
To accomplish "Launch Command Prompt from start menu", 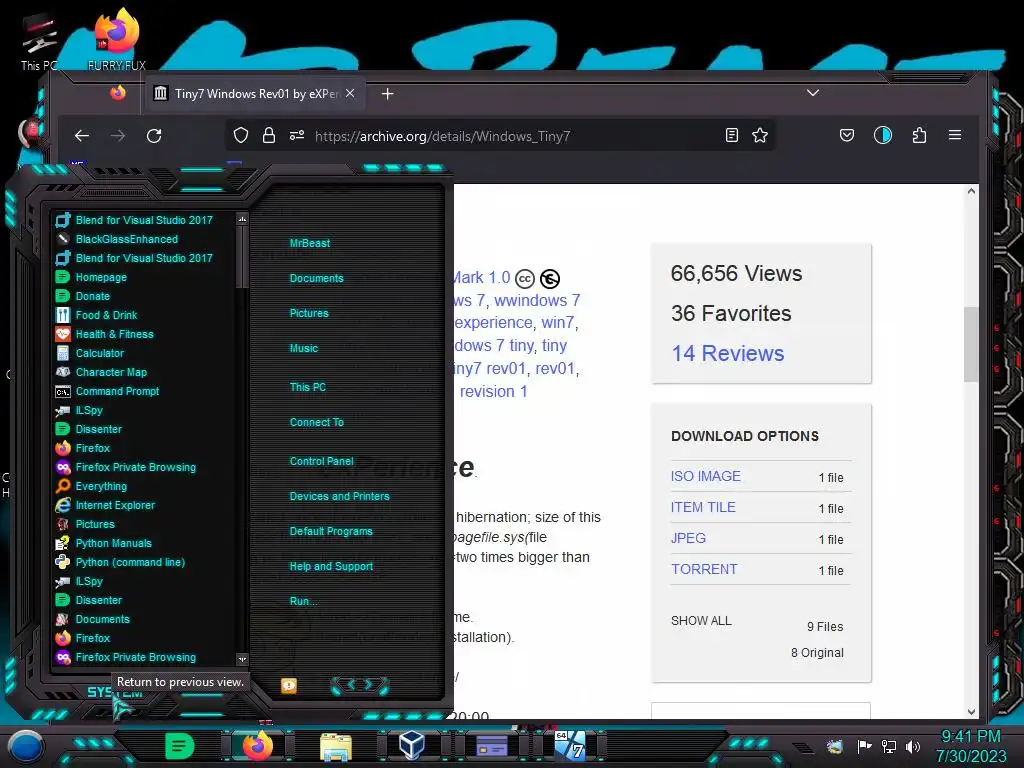I will 118,391.
